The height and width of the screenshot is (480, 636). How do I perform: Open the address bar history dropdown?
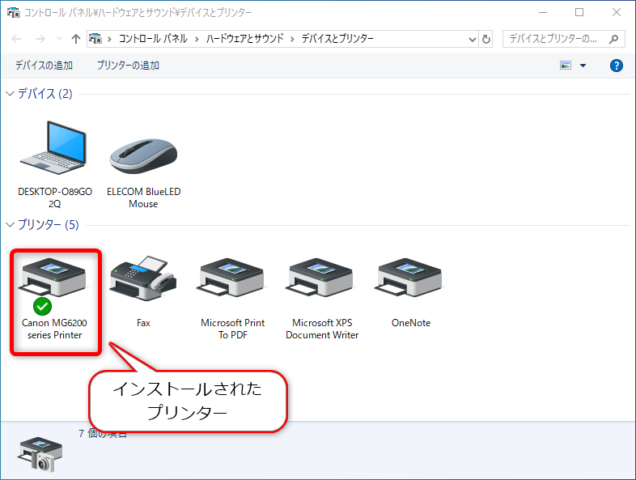coord(472,39)
